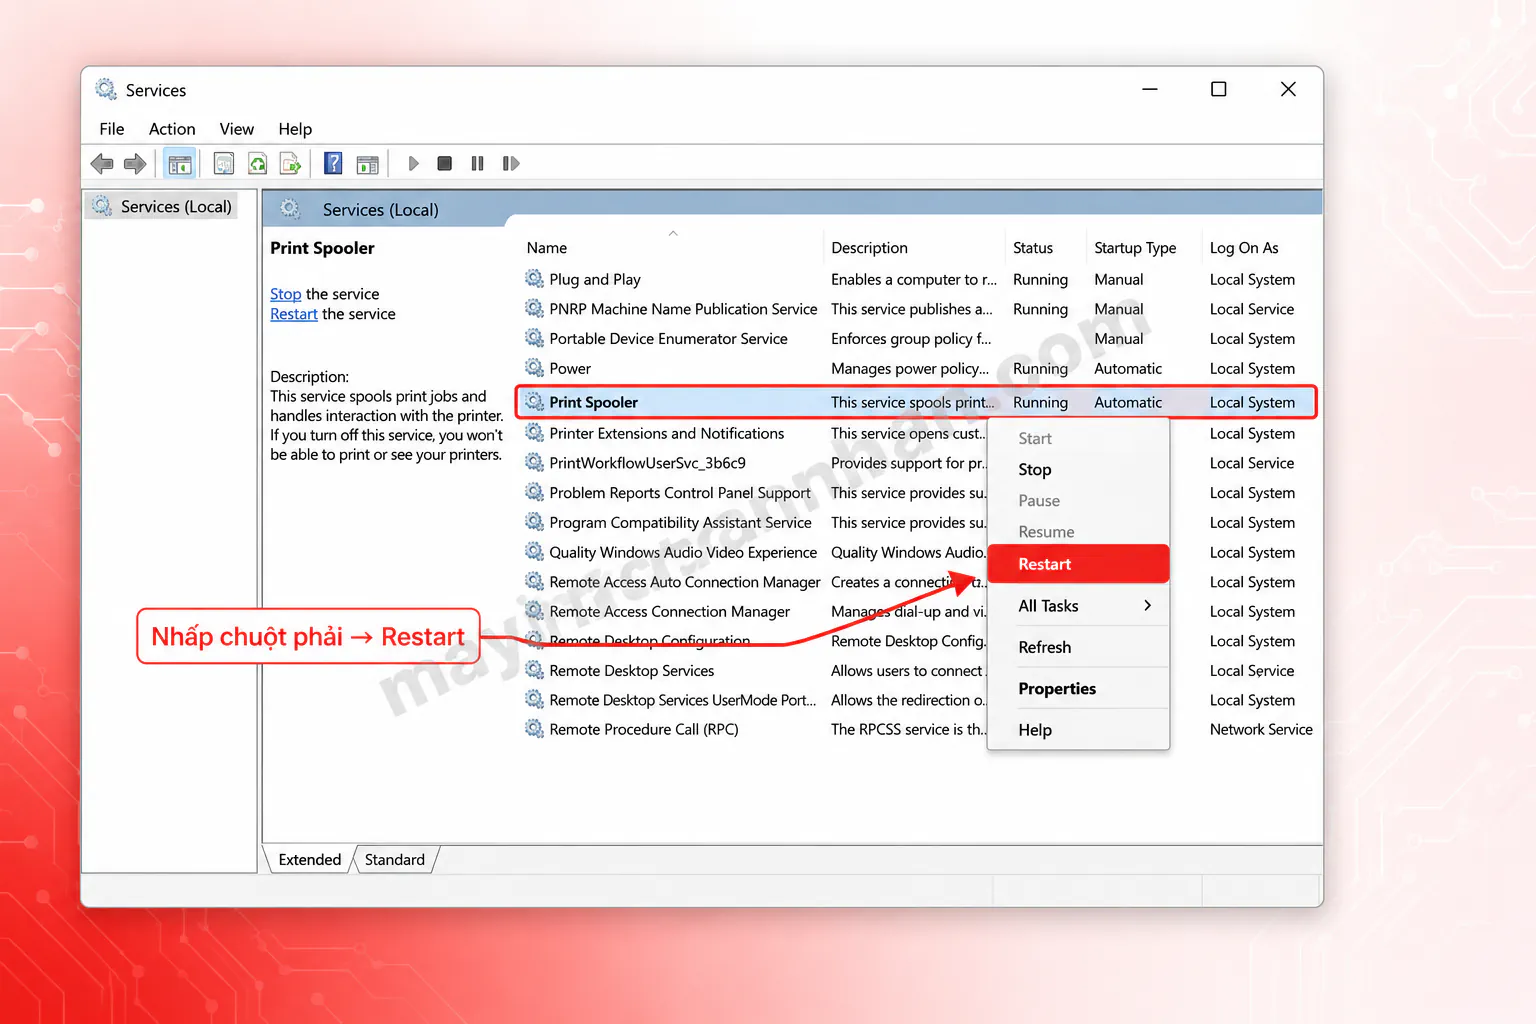Click the Restart Service toolbar icon
1536x1024 pixels.
(511, 163)
